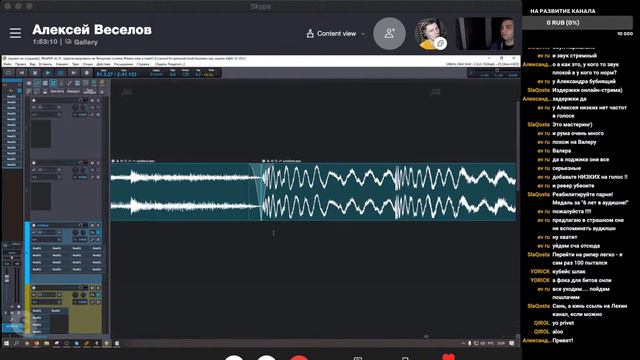Open the Трек menu in REAPER

pyautogui.click(x=76, y=64)
